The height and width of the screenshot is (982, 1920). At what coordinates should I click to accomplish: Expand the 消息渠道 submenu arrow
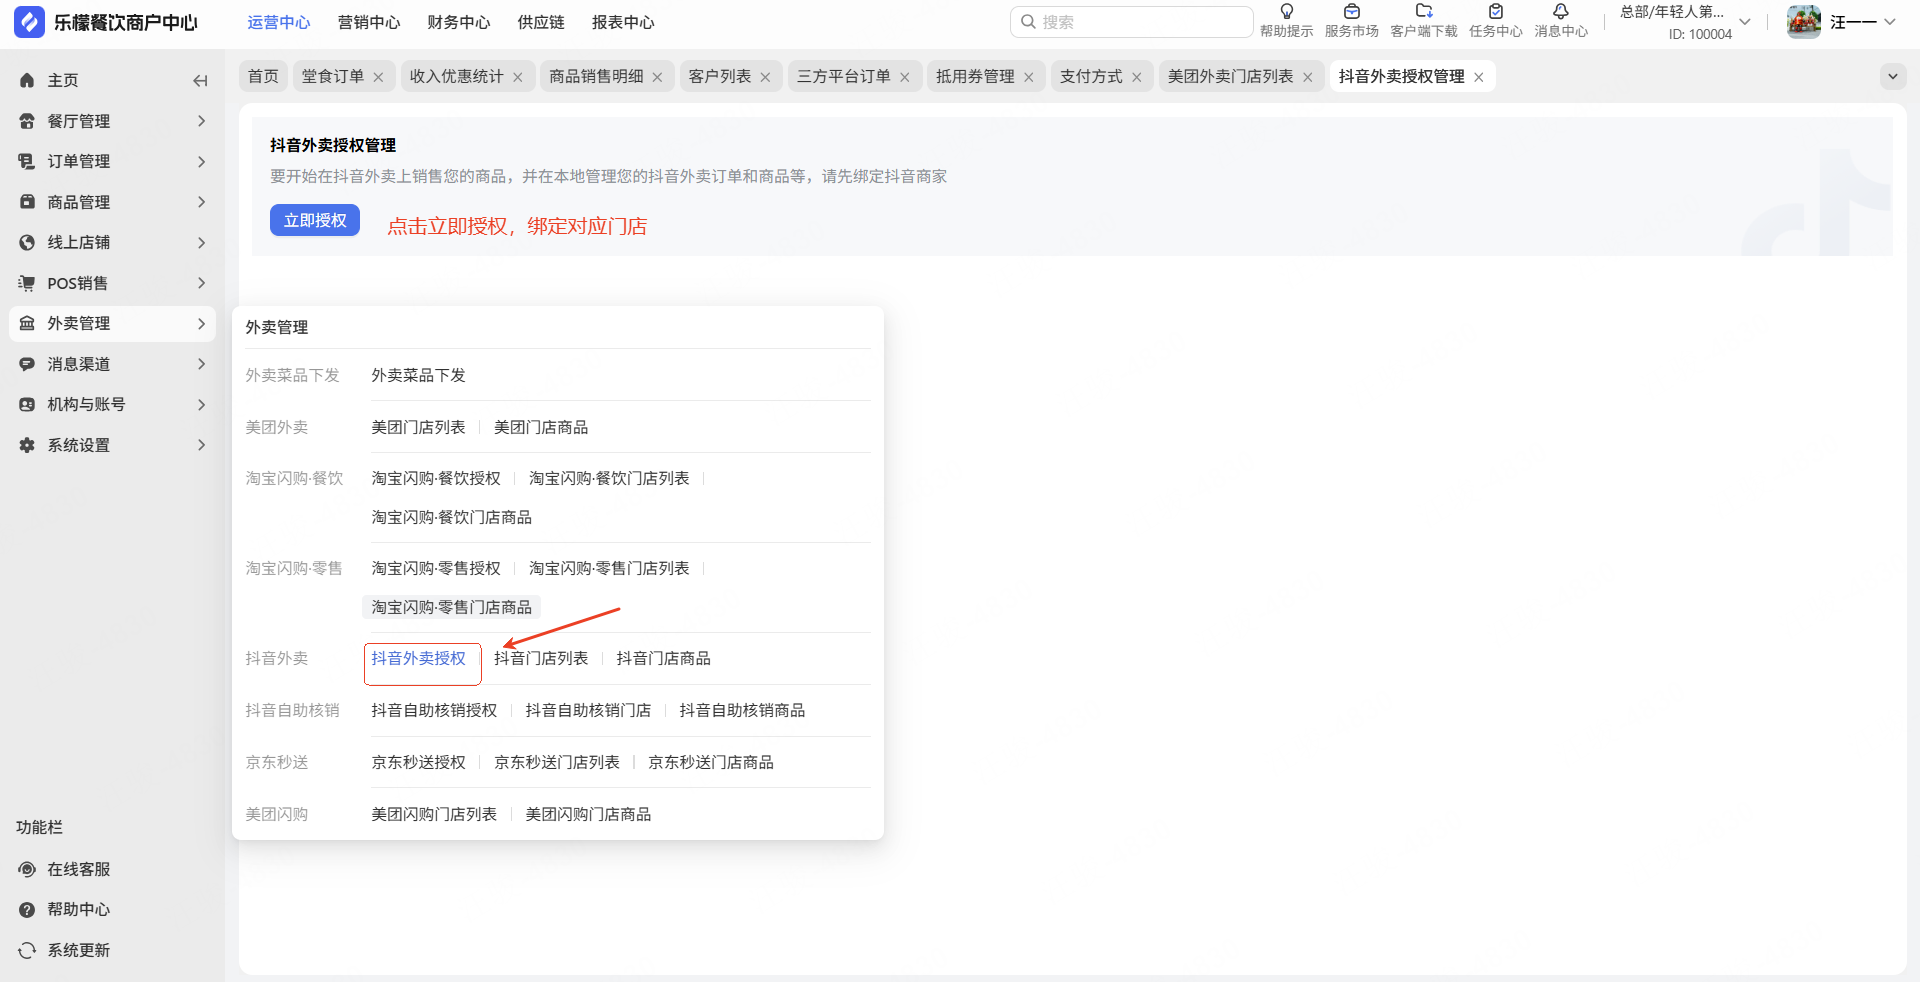[201, 364]
